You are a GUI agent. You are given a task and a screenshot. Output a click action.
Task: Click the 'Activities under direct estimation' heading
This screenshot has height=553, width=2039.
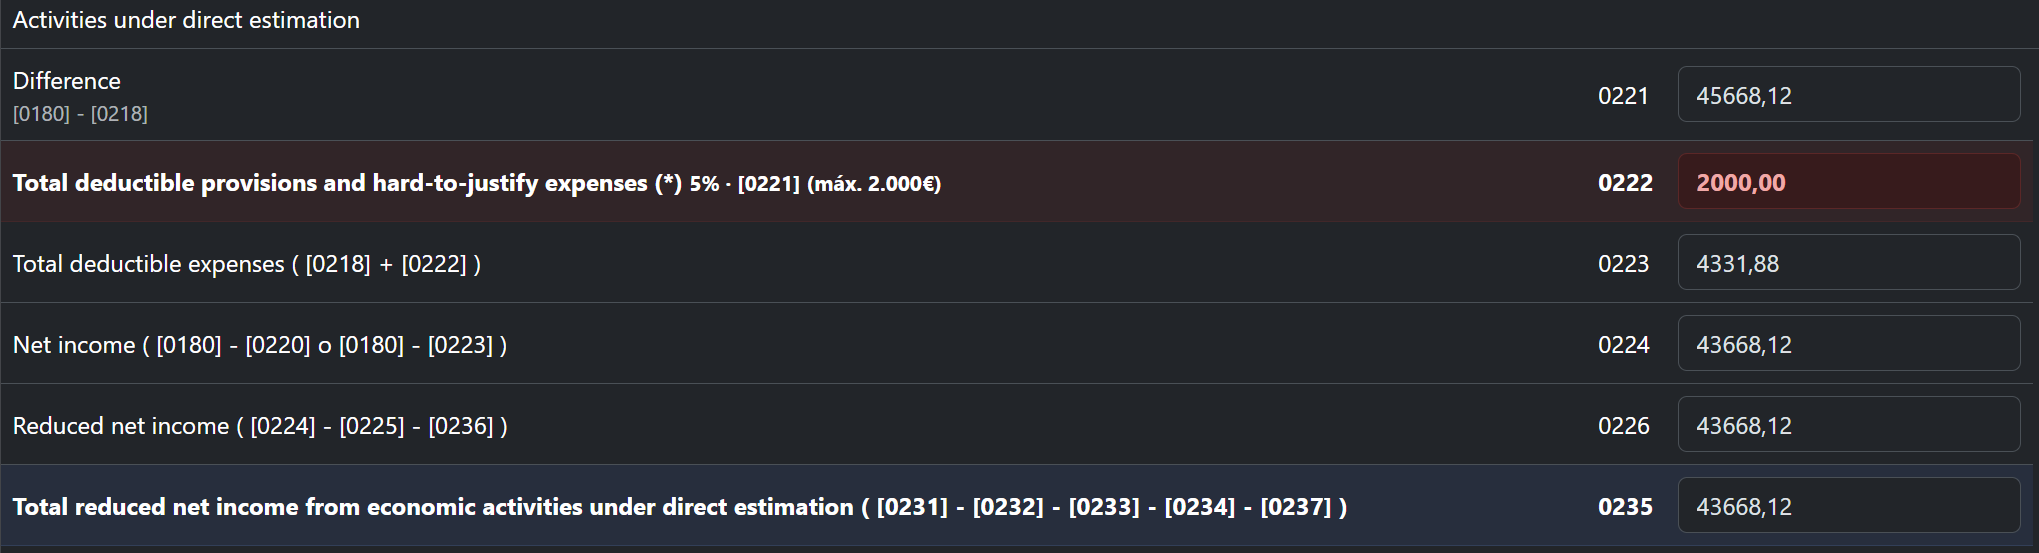(x=186, y=20)
